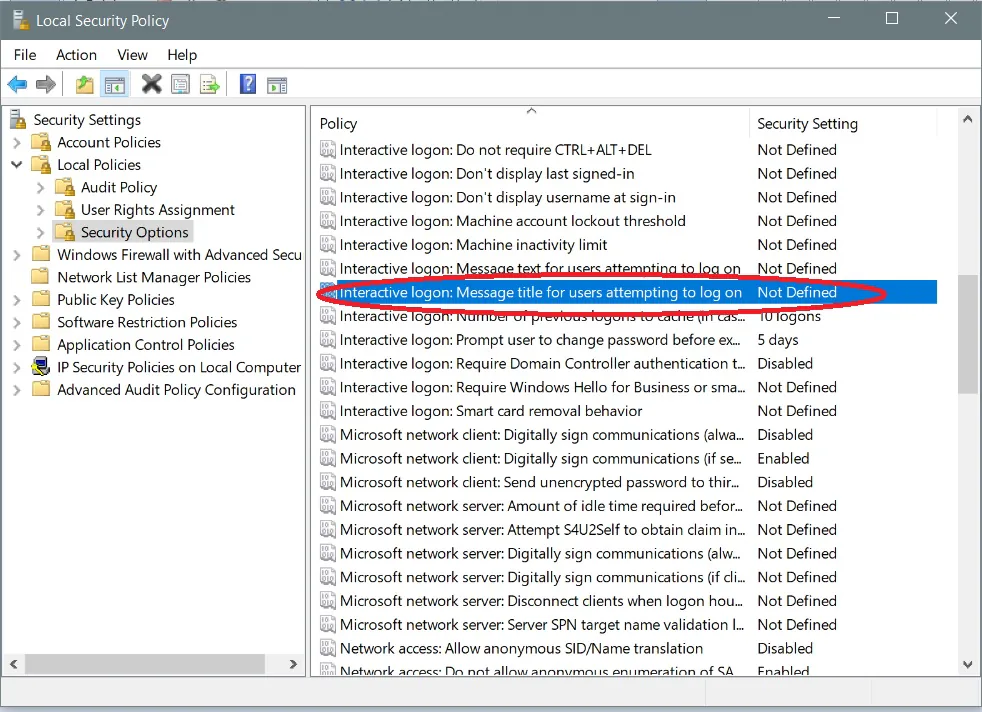982x712 pixels.
Task: Click the policy icon beside Smart card removal behavior
Action: (328, 411)
